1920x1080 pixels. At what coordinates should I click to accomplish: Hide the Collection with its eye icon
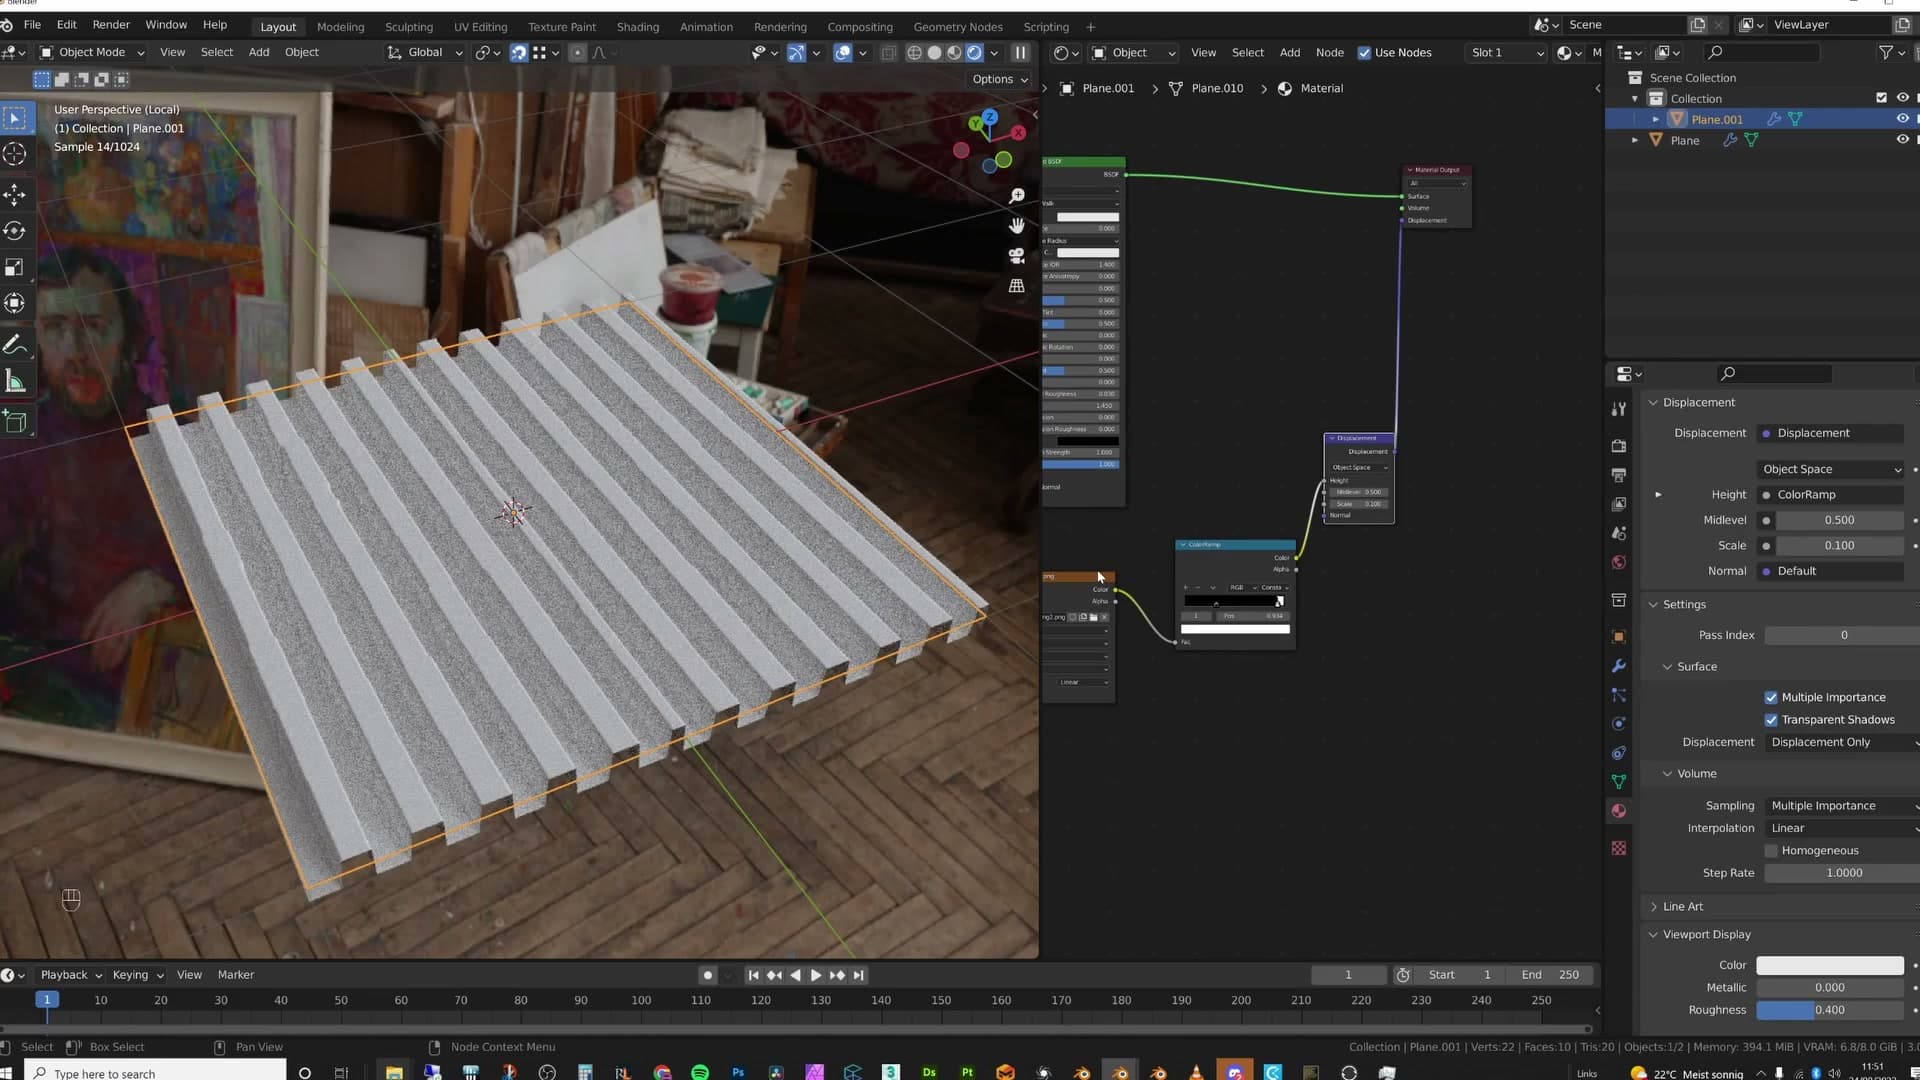point(1902,98)
